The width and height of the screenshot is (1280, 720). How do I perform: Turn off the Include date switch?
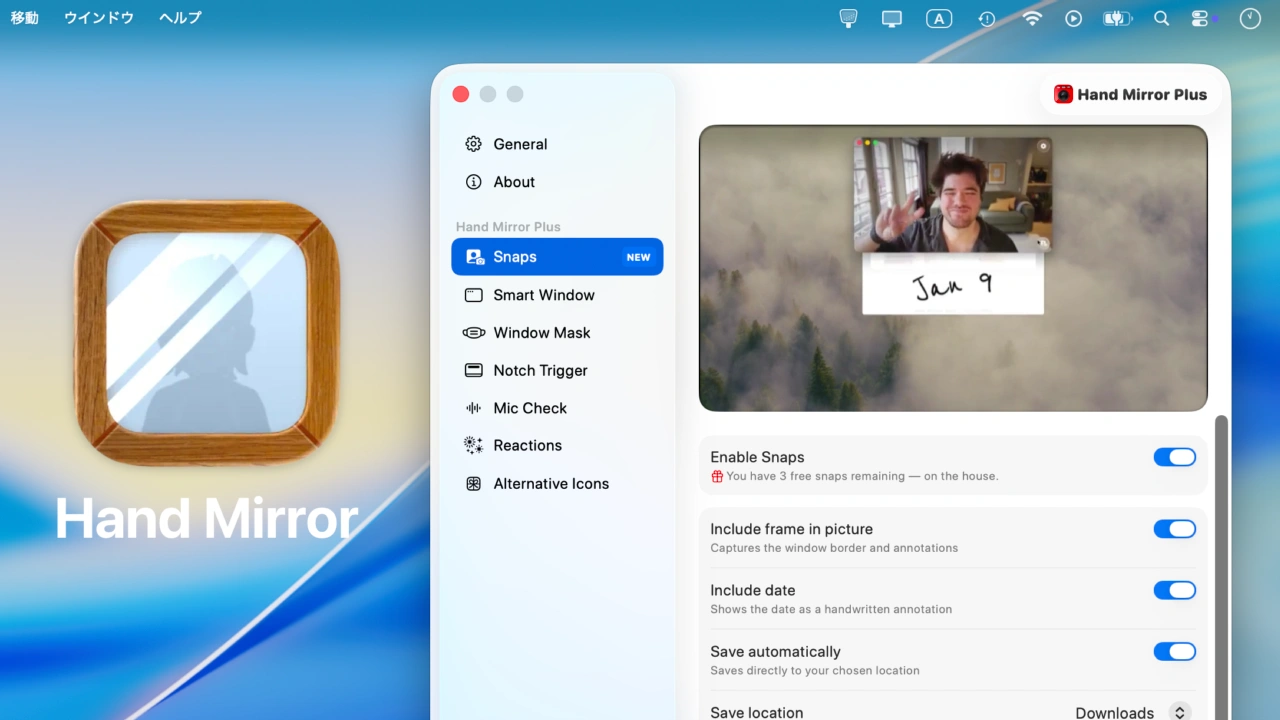coord(1174,590)
